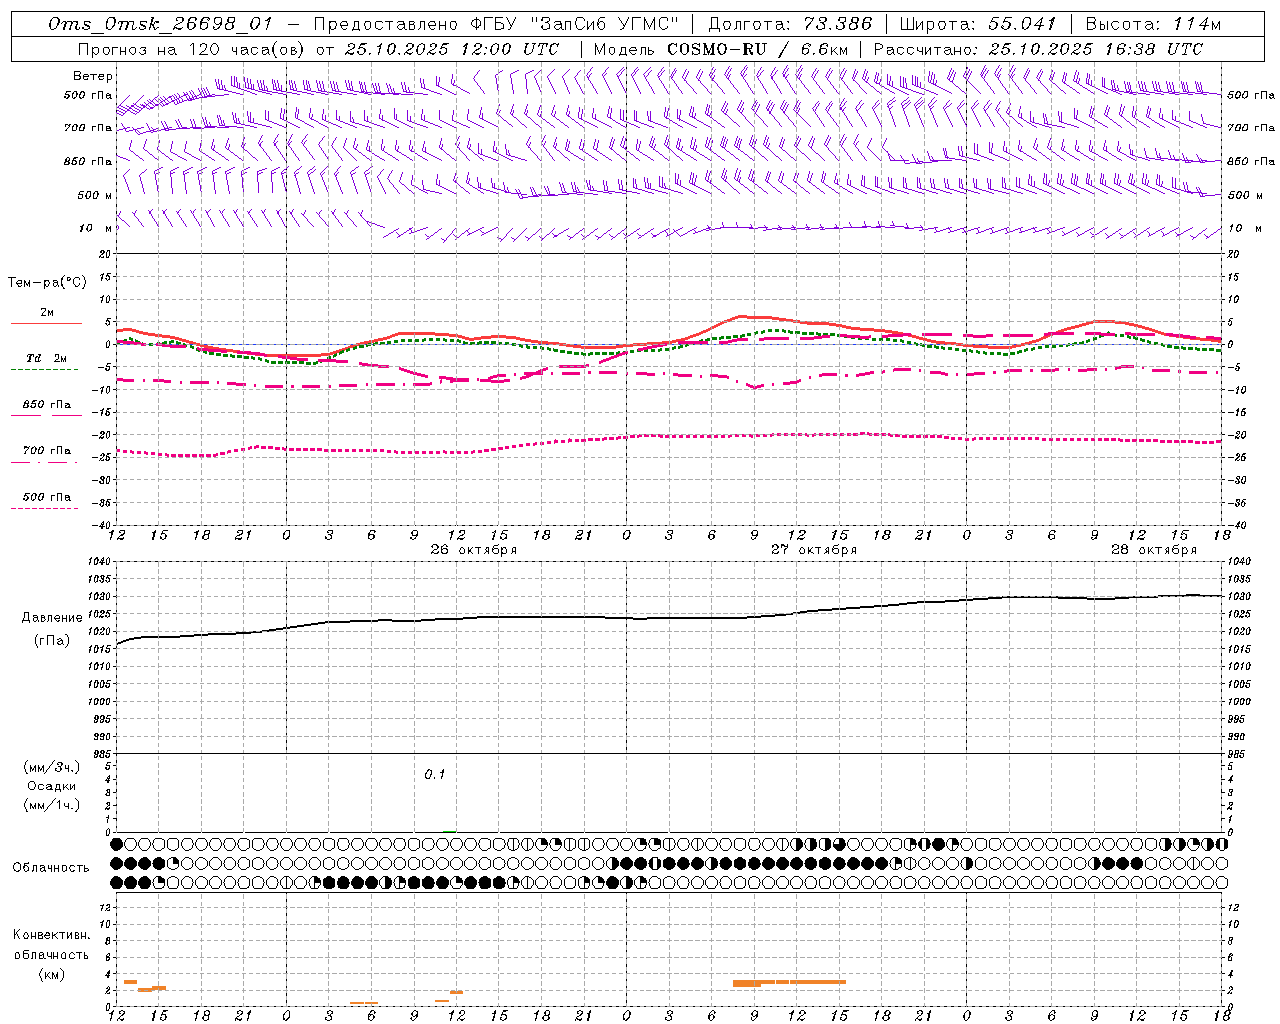Click the Широта: 55.041 value
The width and height of the screenshot is (1280, 1024).
(x=978, y=24)
